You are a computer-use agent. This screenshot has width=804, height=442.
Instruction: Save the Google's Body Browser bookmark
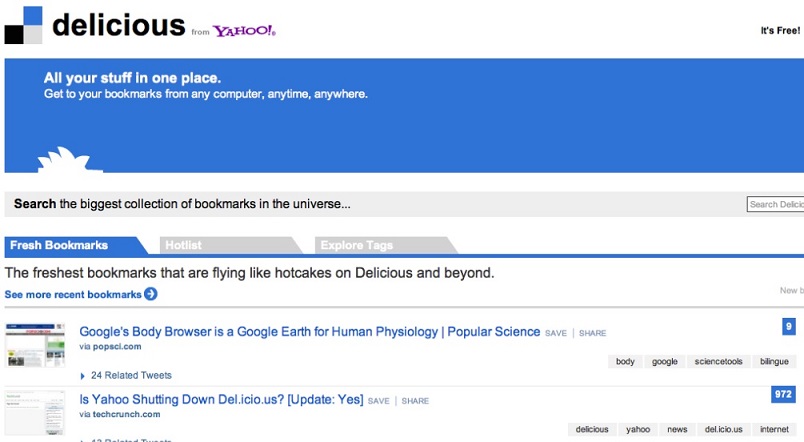pyautogui.click(x=556, y=333)
